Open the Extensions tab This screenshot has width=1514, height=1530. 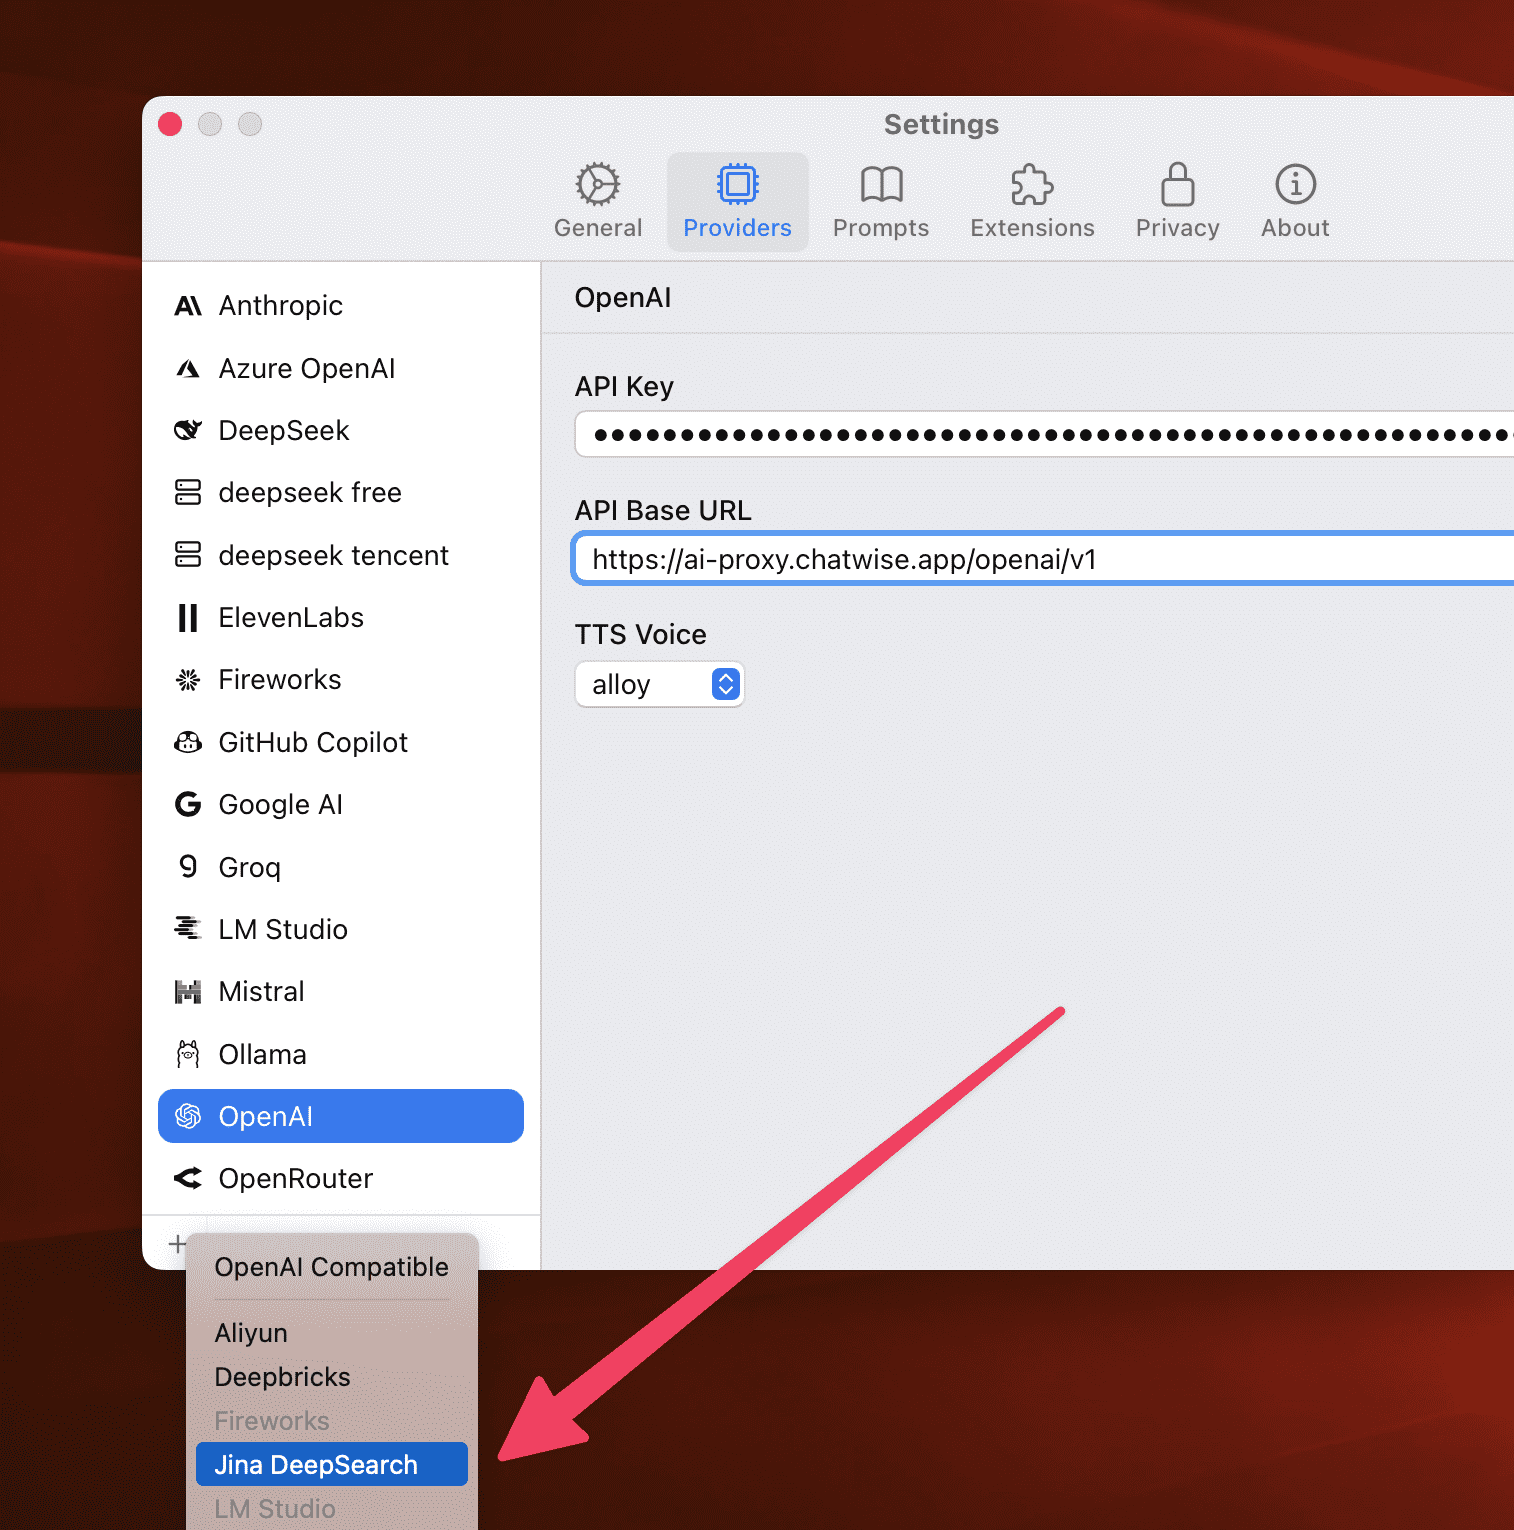[1032, 201]
